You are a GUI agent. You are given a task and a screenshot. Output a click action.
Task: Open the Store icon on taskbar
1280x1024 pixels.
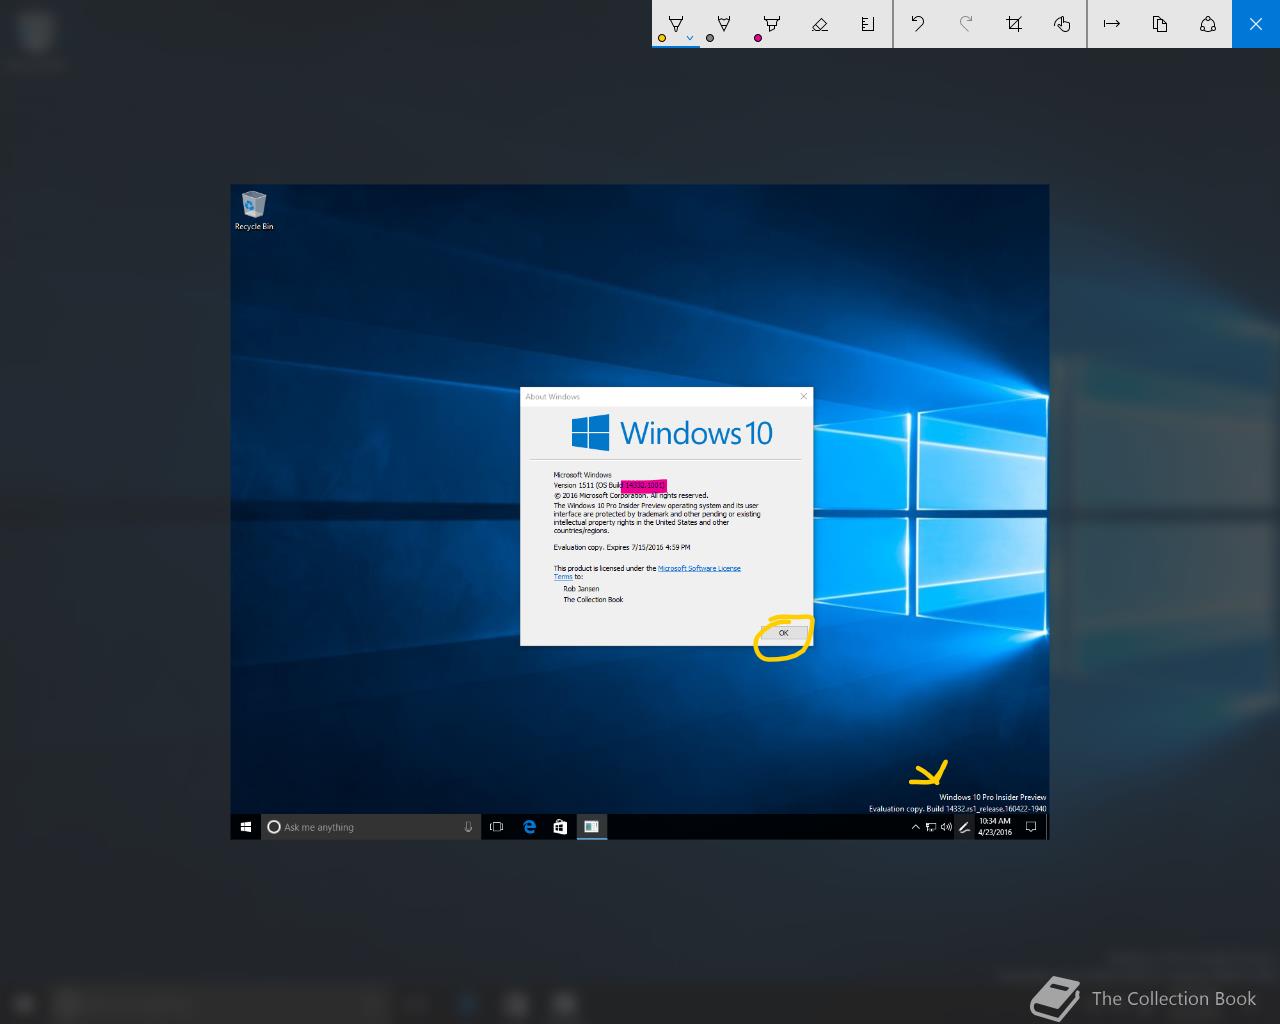(x=560, y=827)
